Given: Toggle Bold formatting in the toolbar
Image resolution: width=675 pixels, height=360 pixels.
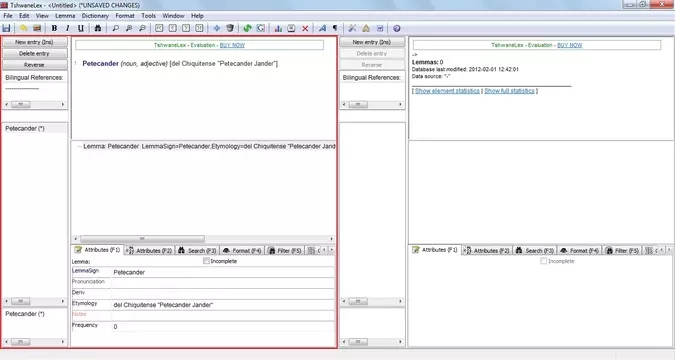Looking at the screenshot, I should click(x=54, y=28).
